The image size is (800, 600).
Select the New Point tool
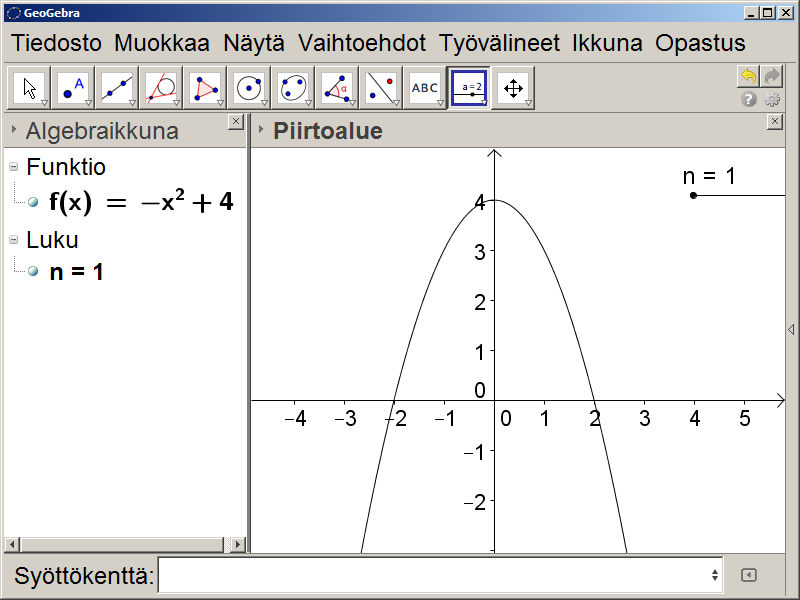pos(73,88)
